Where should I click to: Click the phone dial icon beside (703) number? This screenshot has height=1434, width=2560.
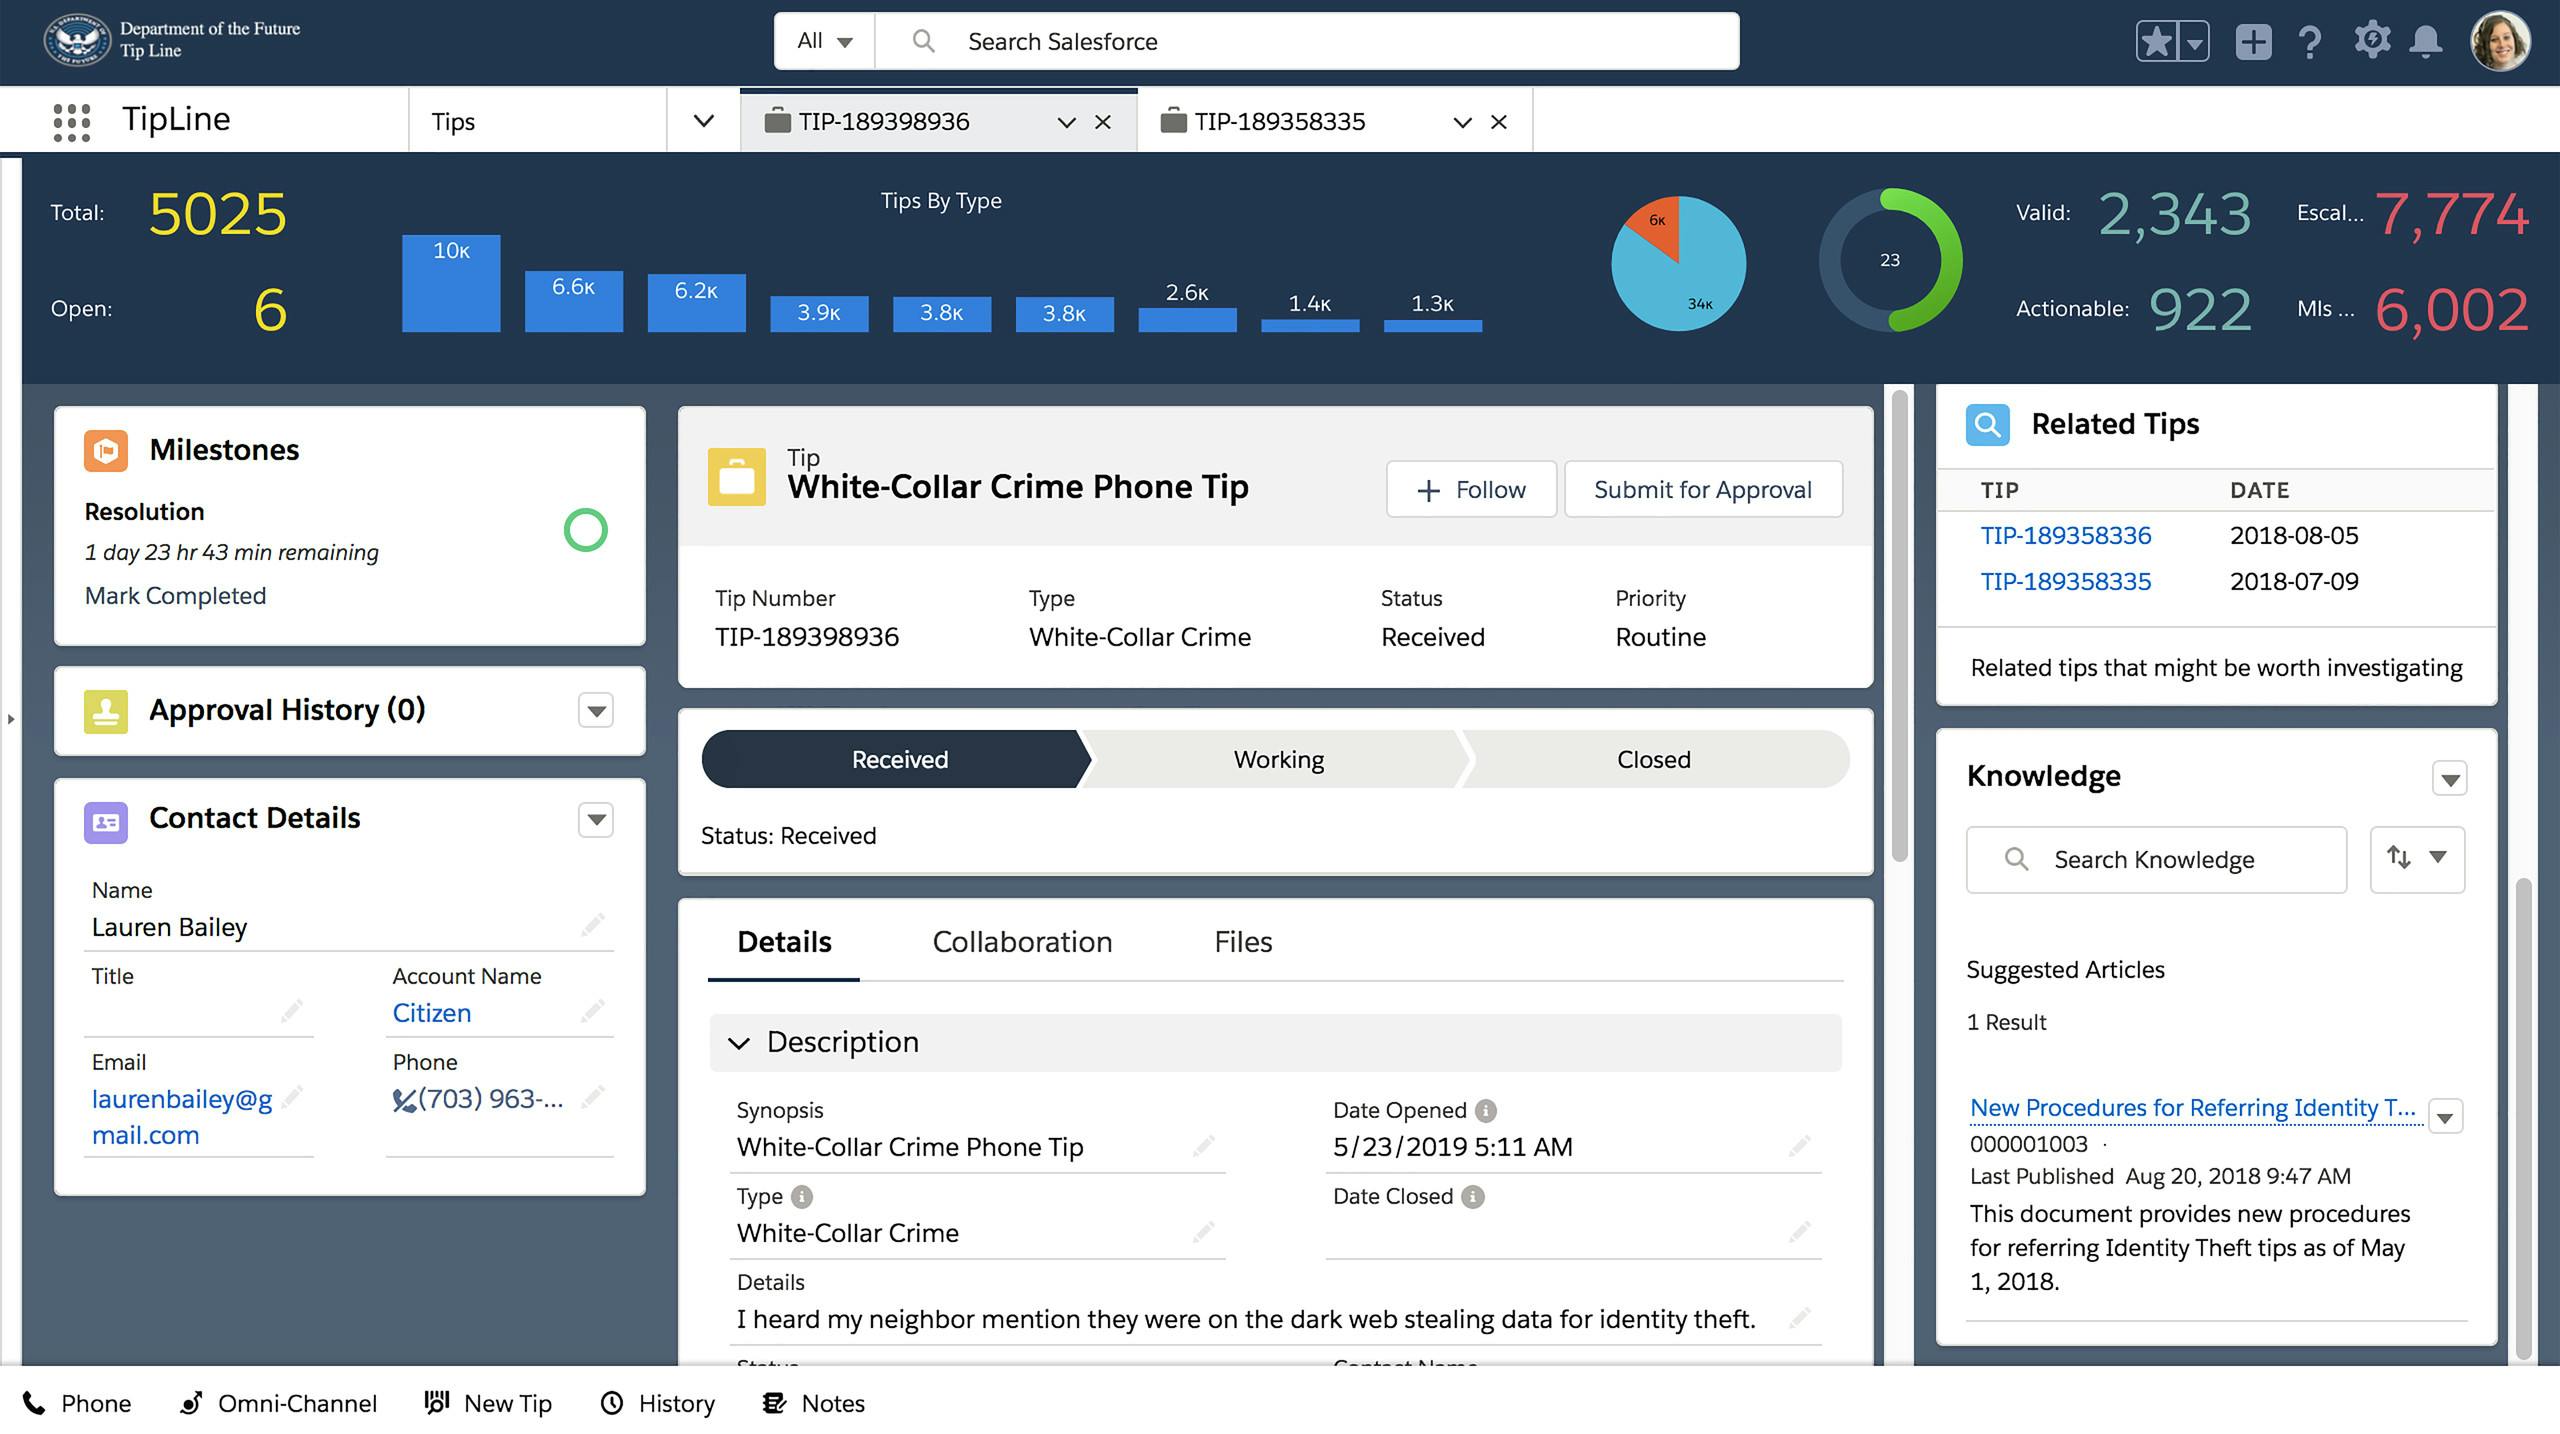(403, 1101)
